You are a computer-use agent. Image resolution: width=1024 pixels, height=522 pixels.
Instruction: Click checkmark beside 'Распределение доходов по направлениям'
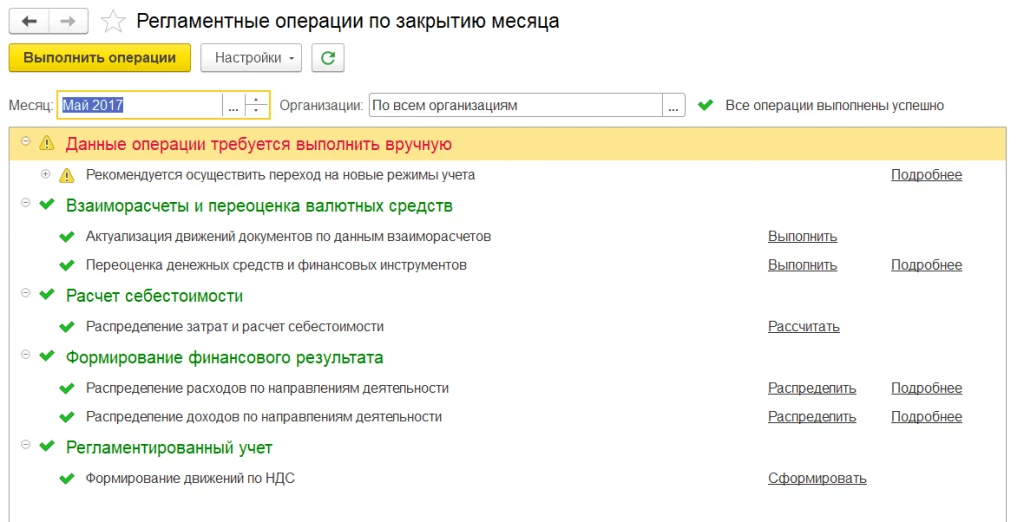[67, 417]
